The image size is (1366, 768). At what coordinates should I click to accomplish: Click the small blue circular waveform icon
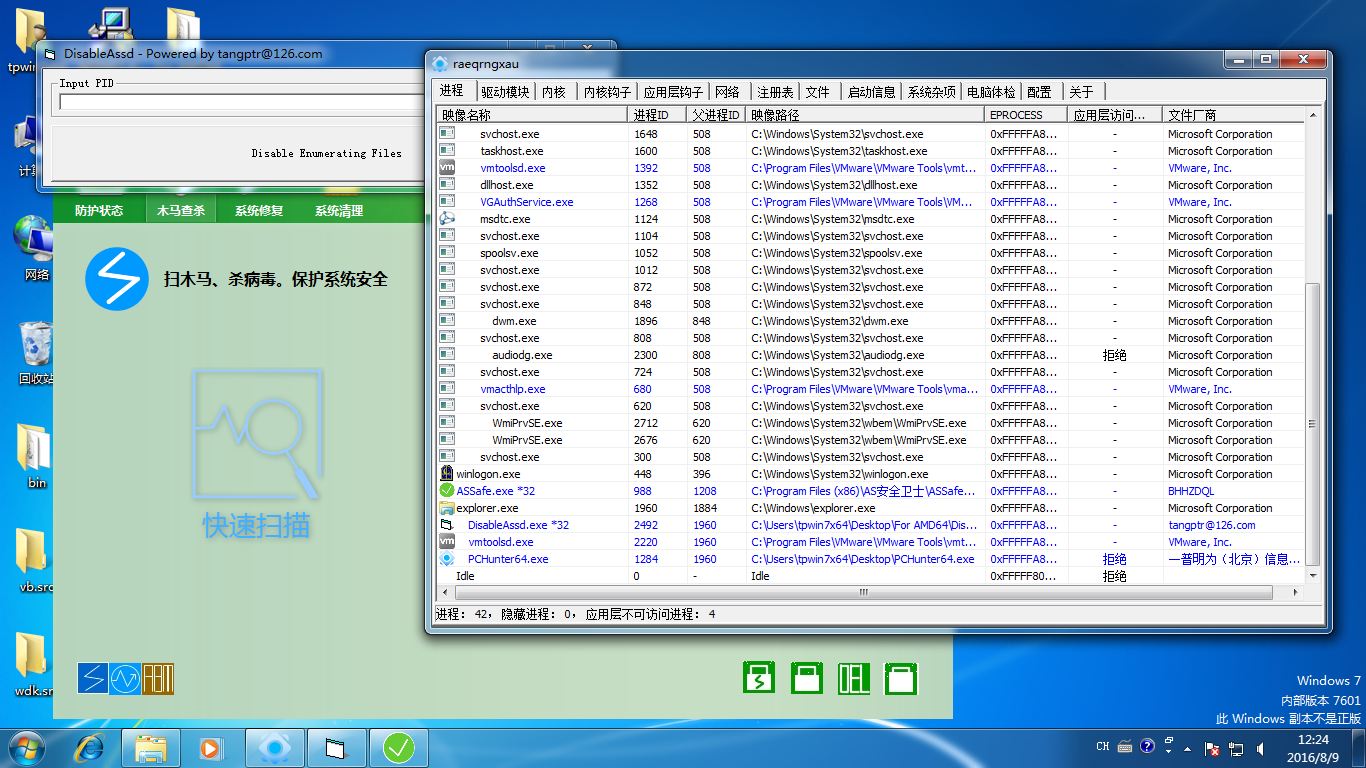point(125,679)
